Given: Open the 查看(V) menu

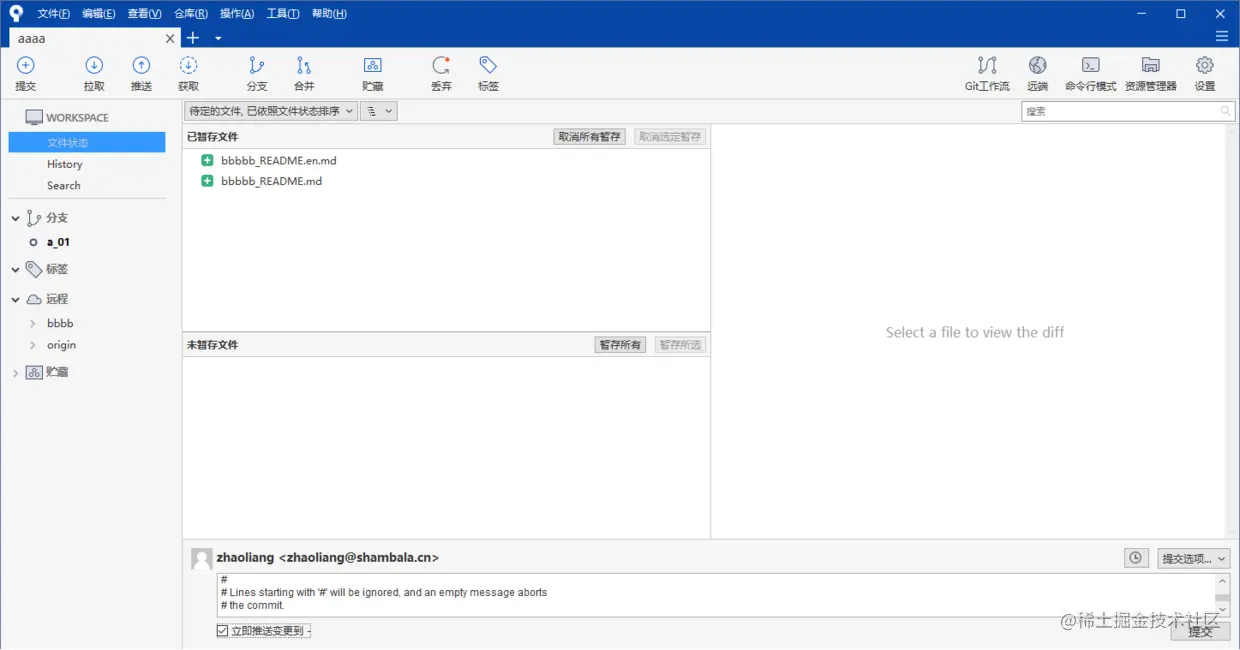Looking at the screenshot, I should (144, 14).
